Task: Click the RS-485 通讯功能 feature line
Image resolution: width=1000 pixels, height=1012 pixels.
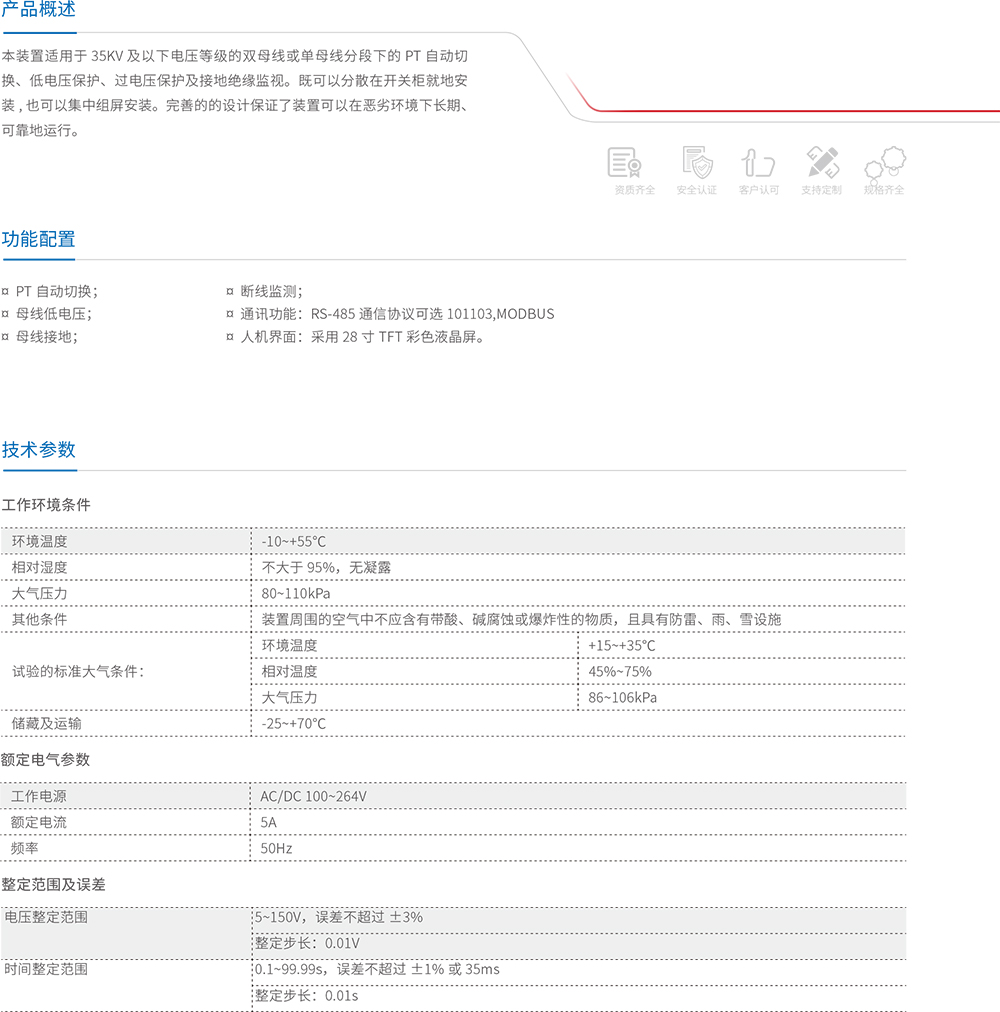Action: point(397,314)
